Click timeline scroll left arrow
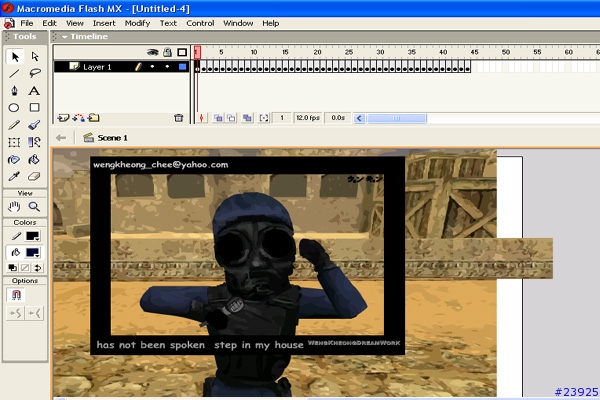The width and height of the screenshot is (600, 400). (x=359, y=118)
